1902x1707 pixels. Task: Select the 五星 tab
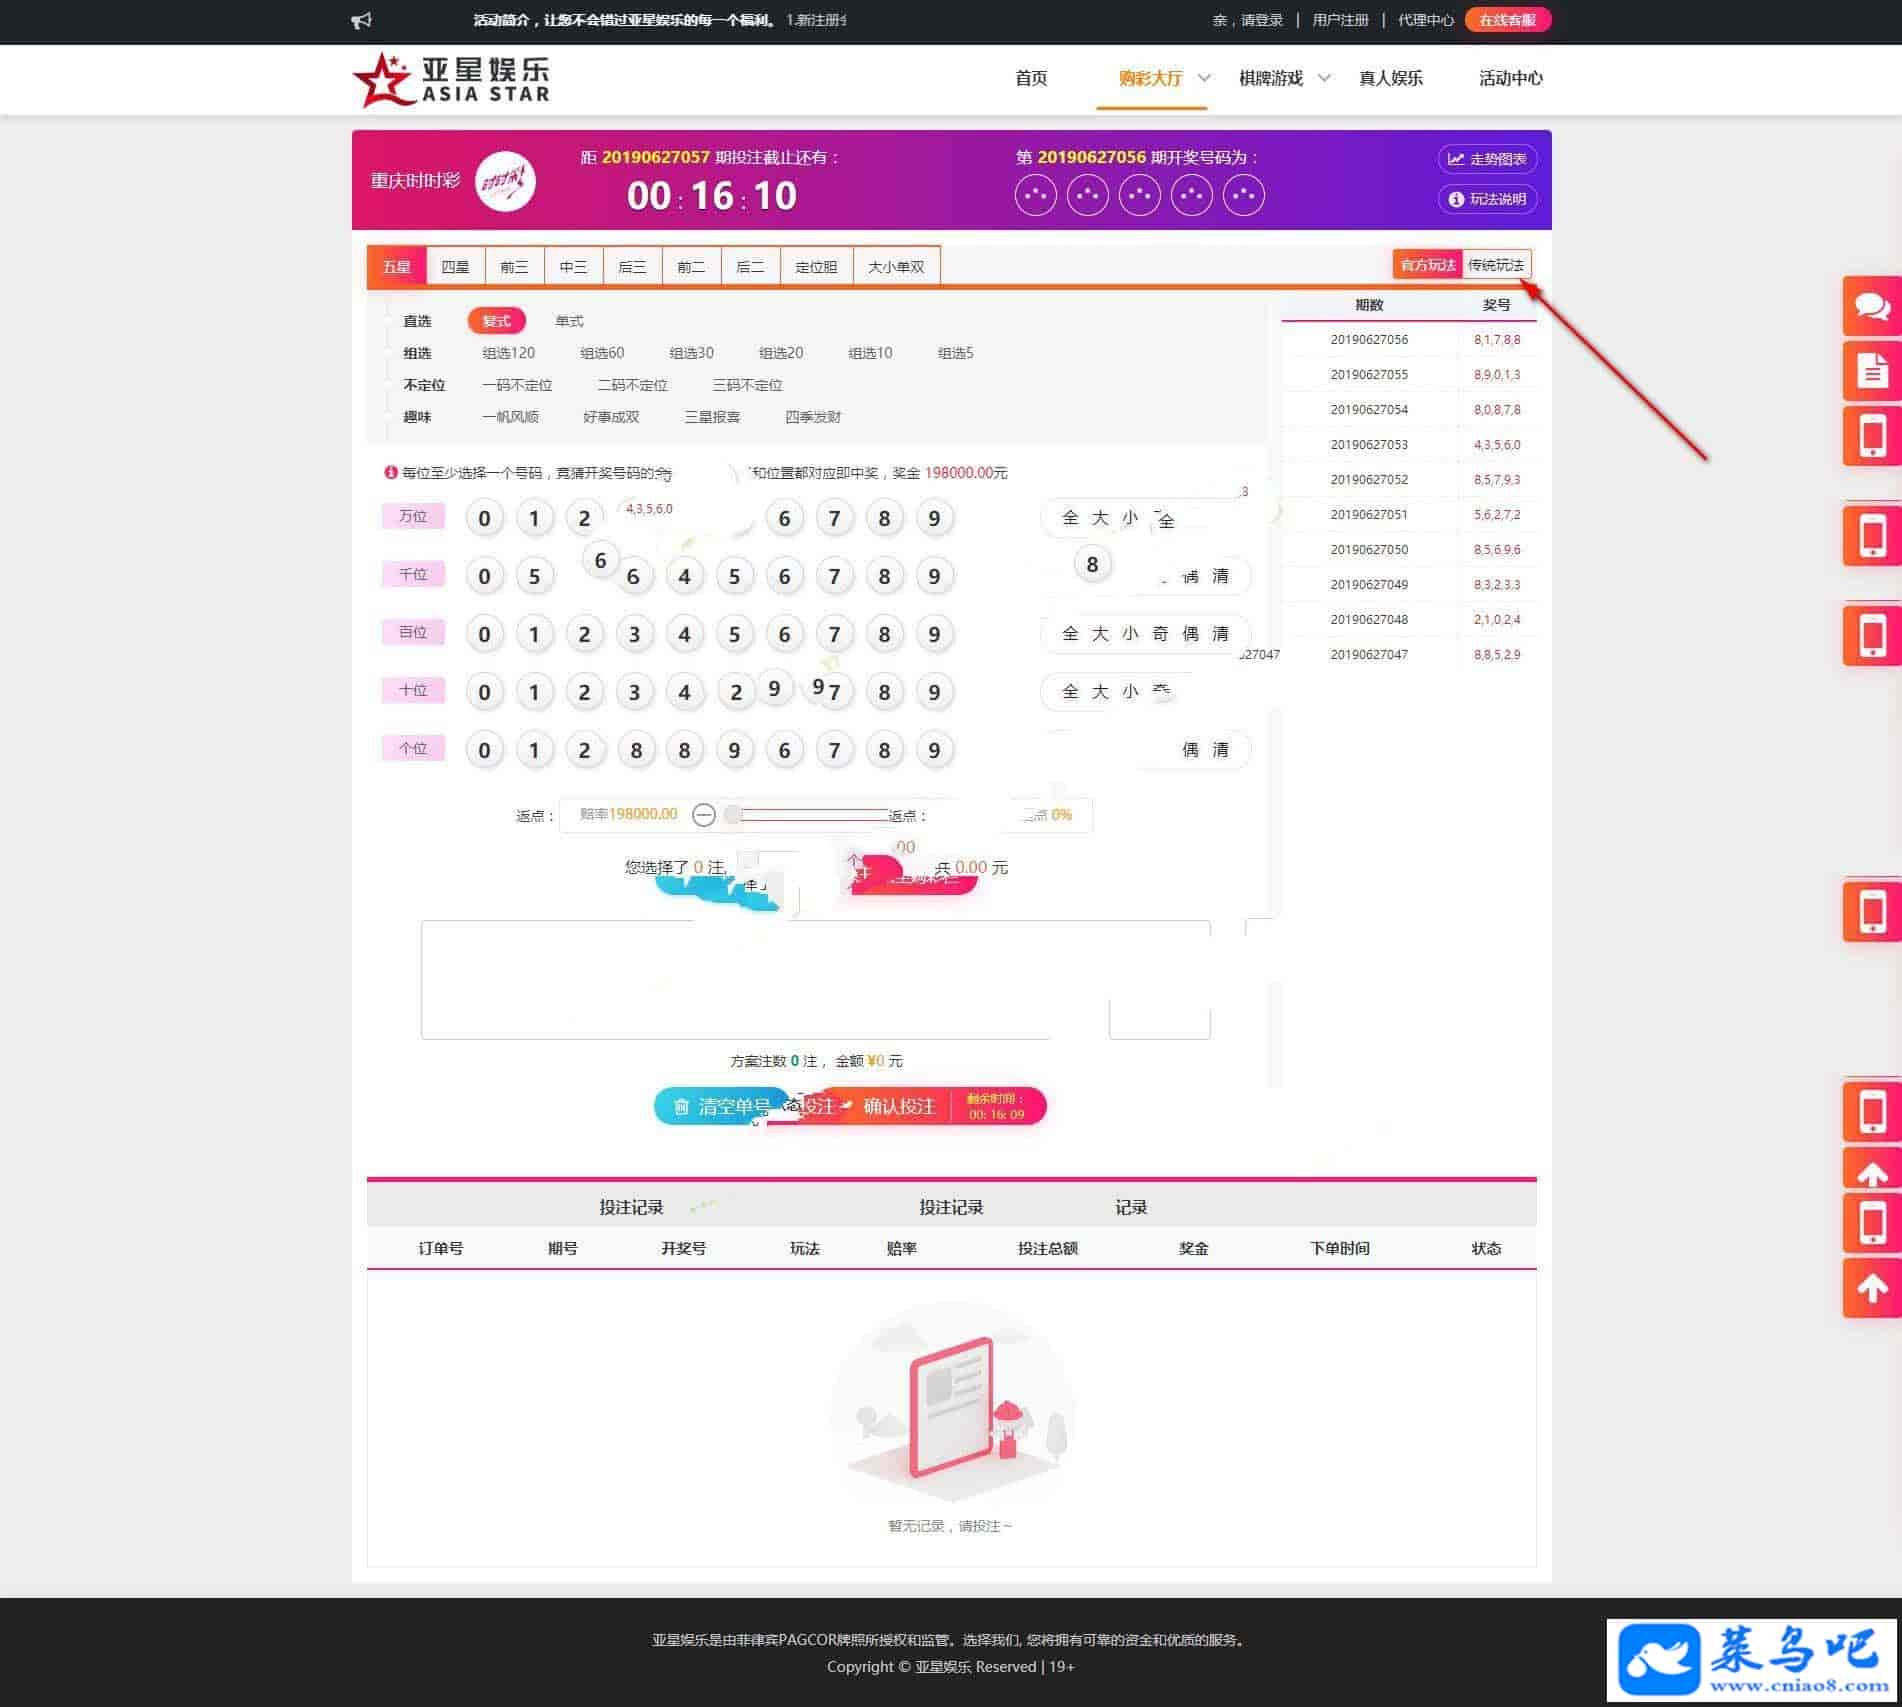tap(397, 267)
